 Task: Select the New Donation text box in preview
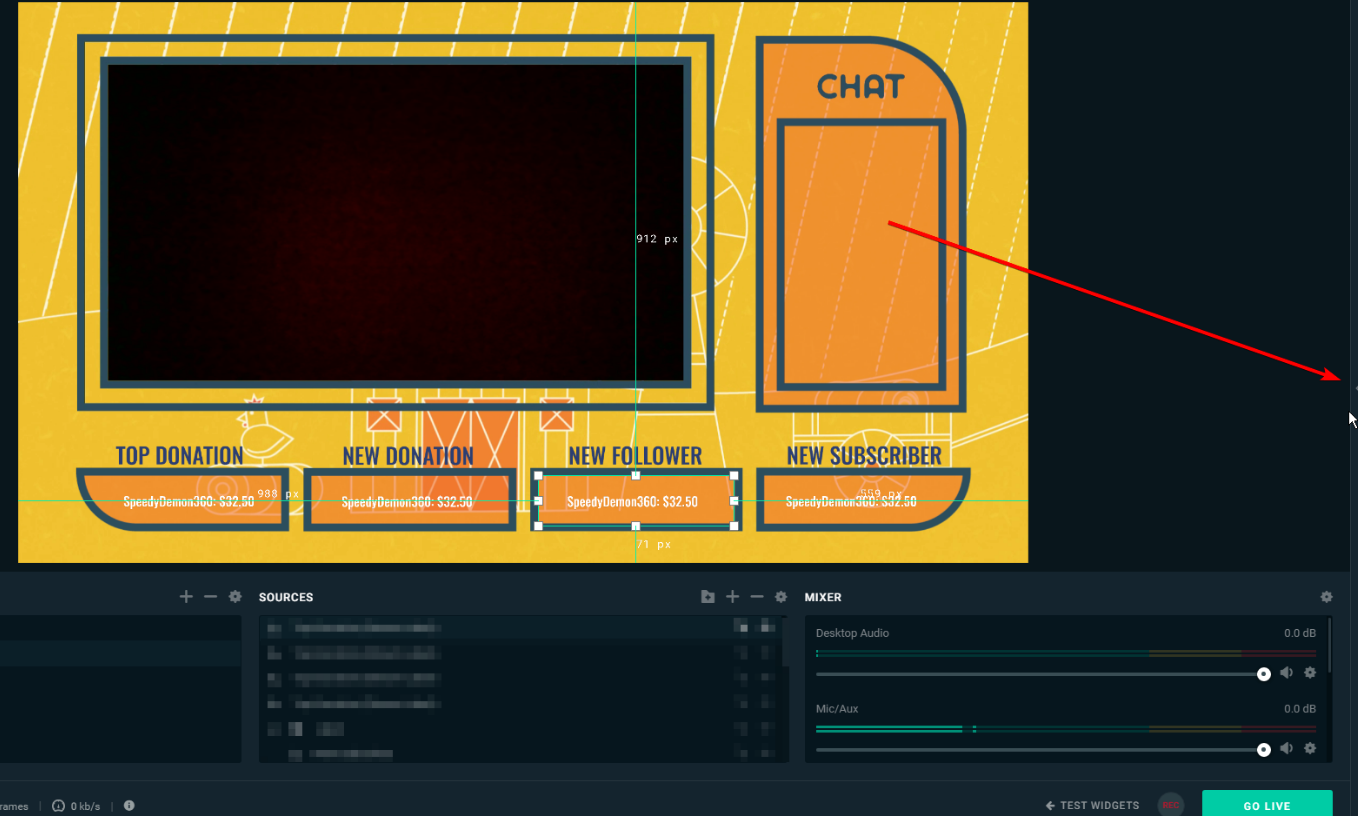point(408,500)
